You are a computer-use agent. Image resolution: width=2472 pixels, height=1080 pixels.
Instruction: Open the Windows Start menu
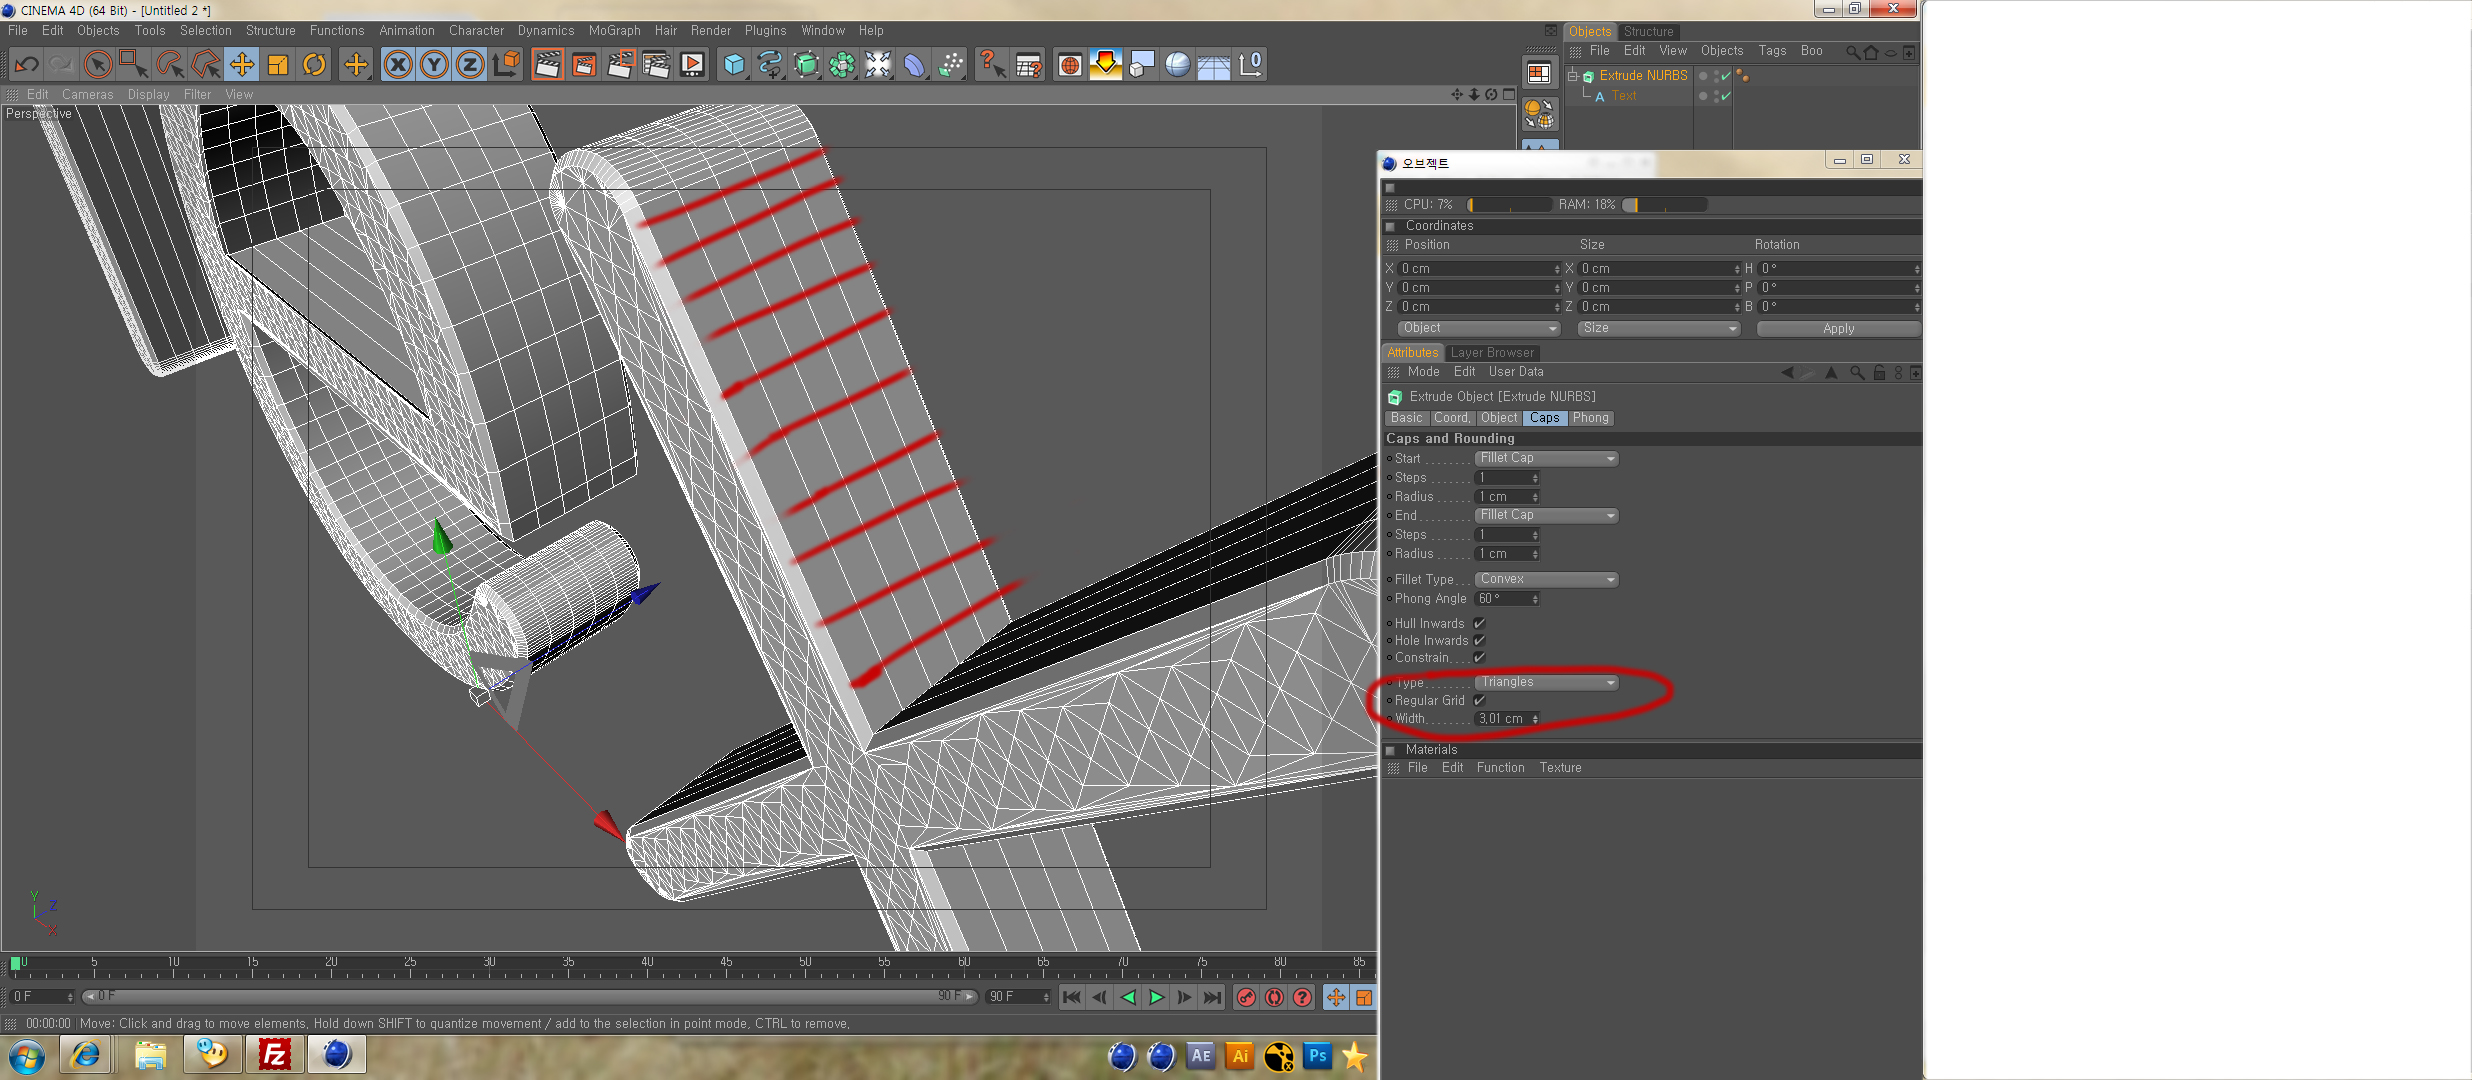coord(26,1056)
